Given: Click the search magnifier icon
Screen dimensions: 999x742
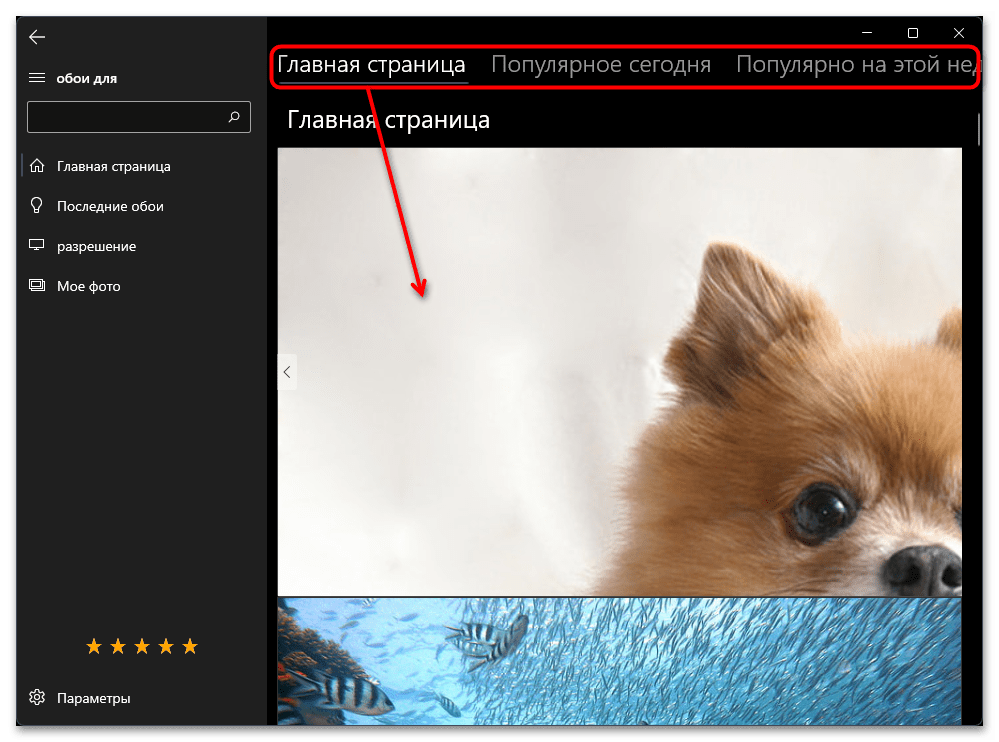Looking at the screenshot, I should (x=234, y=117).
